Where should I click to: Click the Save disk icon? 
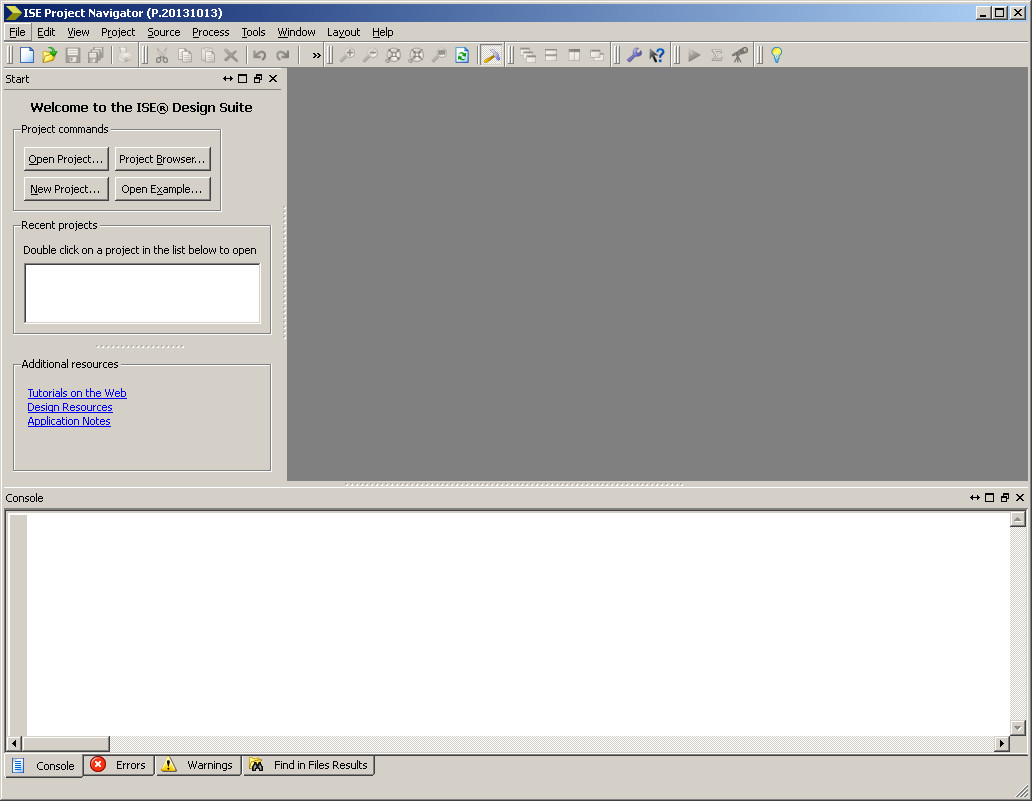[72, 55]
